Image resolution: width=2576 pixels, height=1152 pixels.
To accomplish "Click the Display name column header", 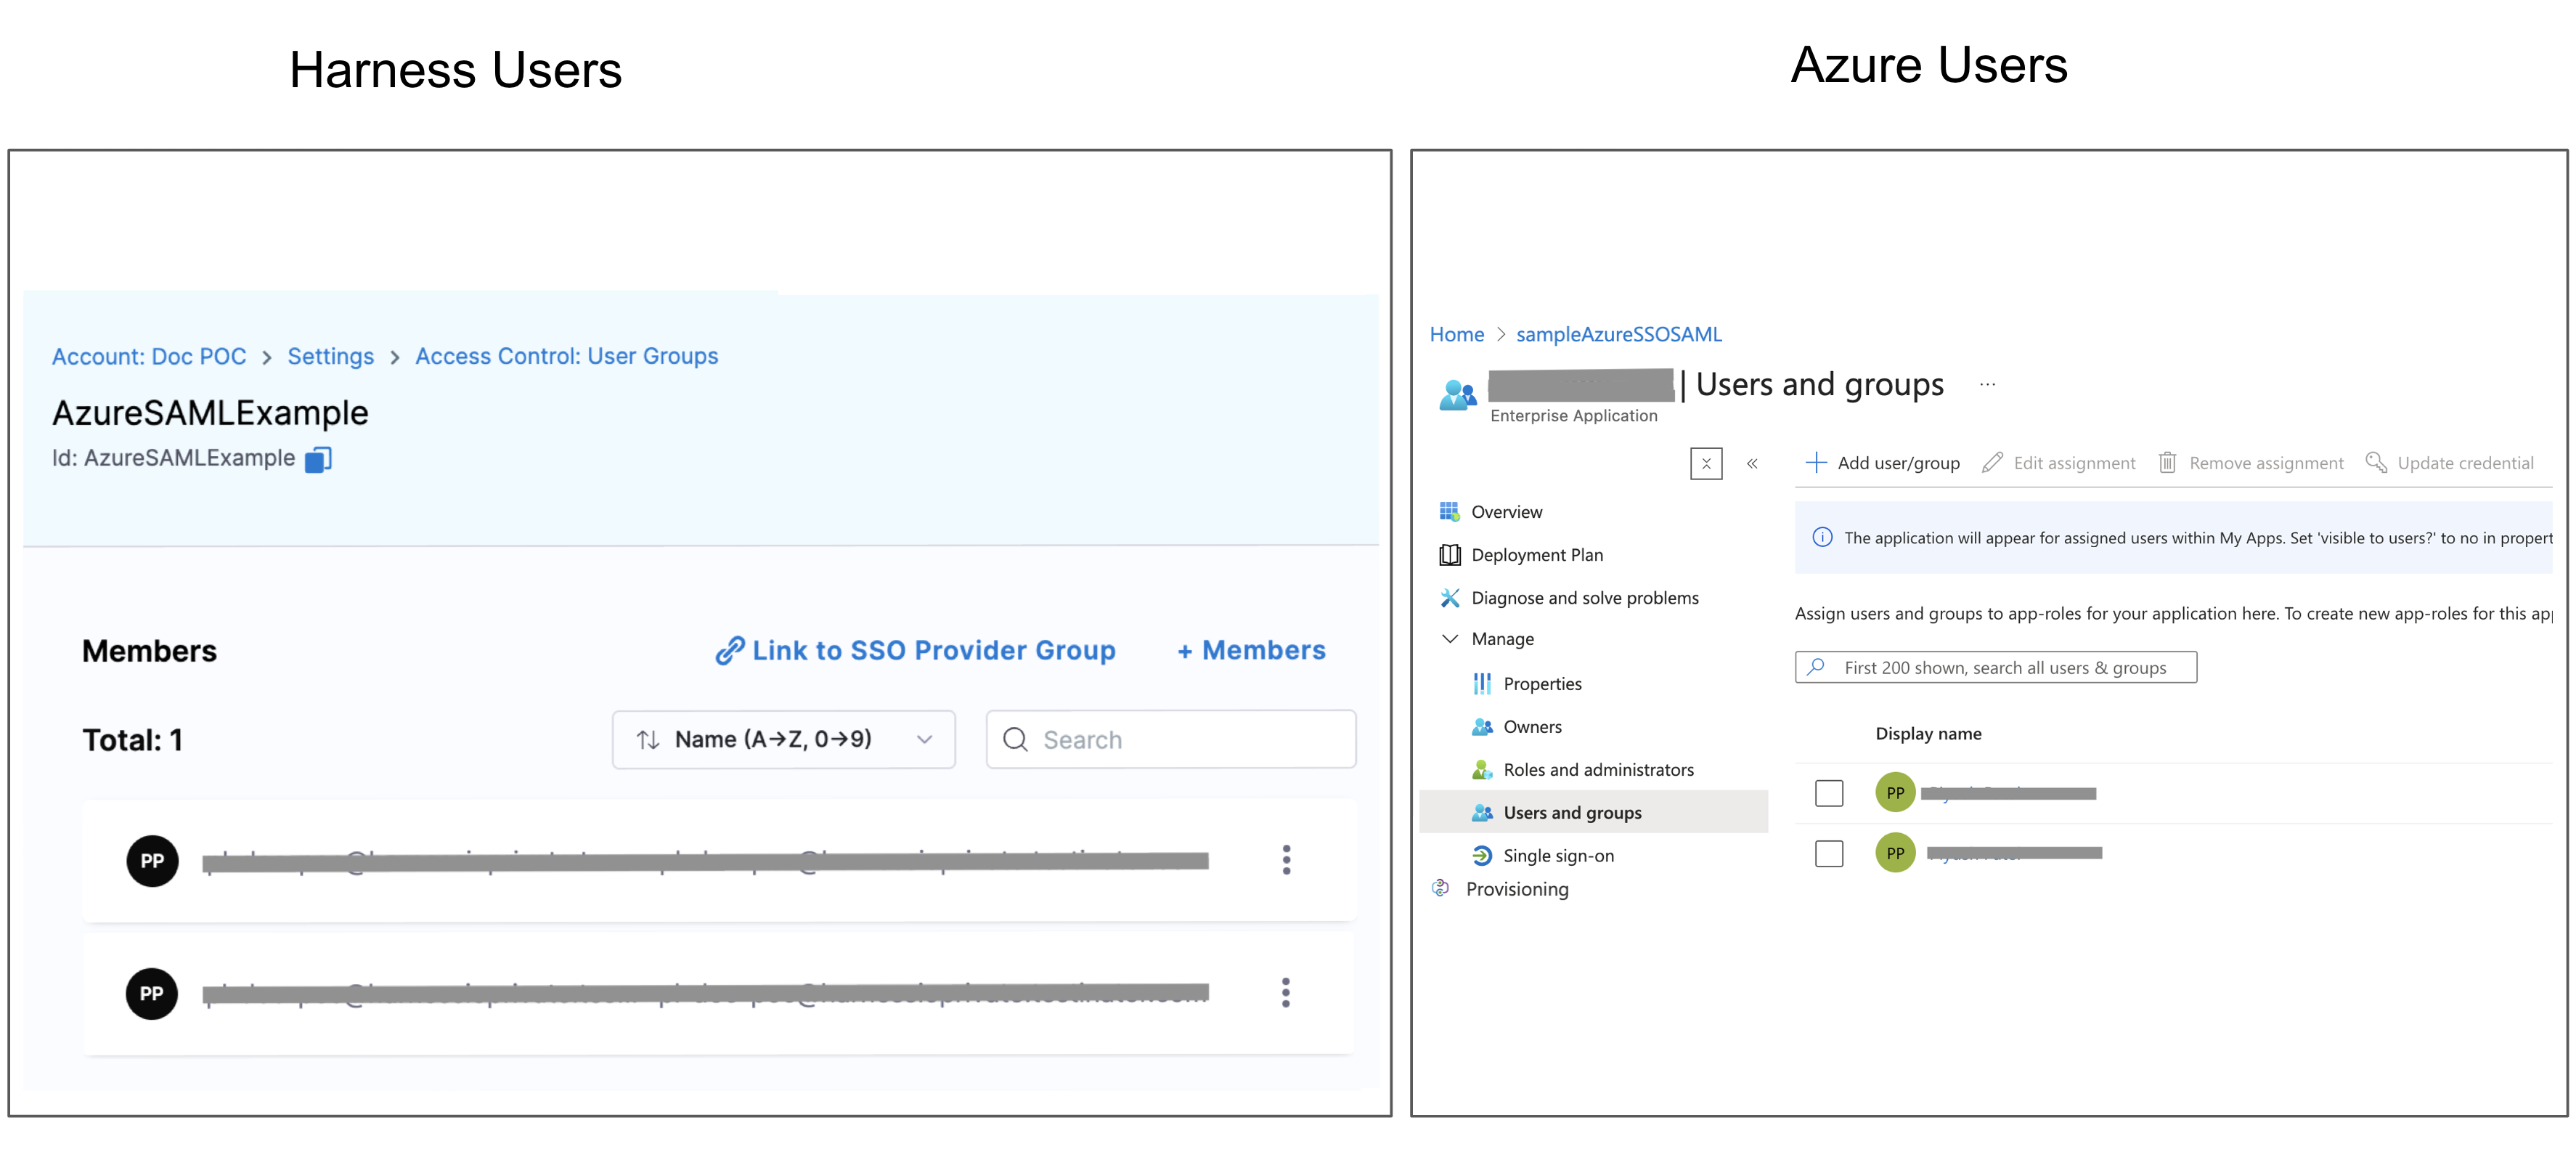I will click(1928, 734).
